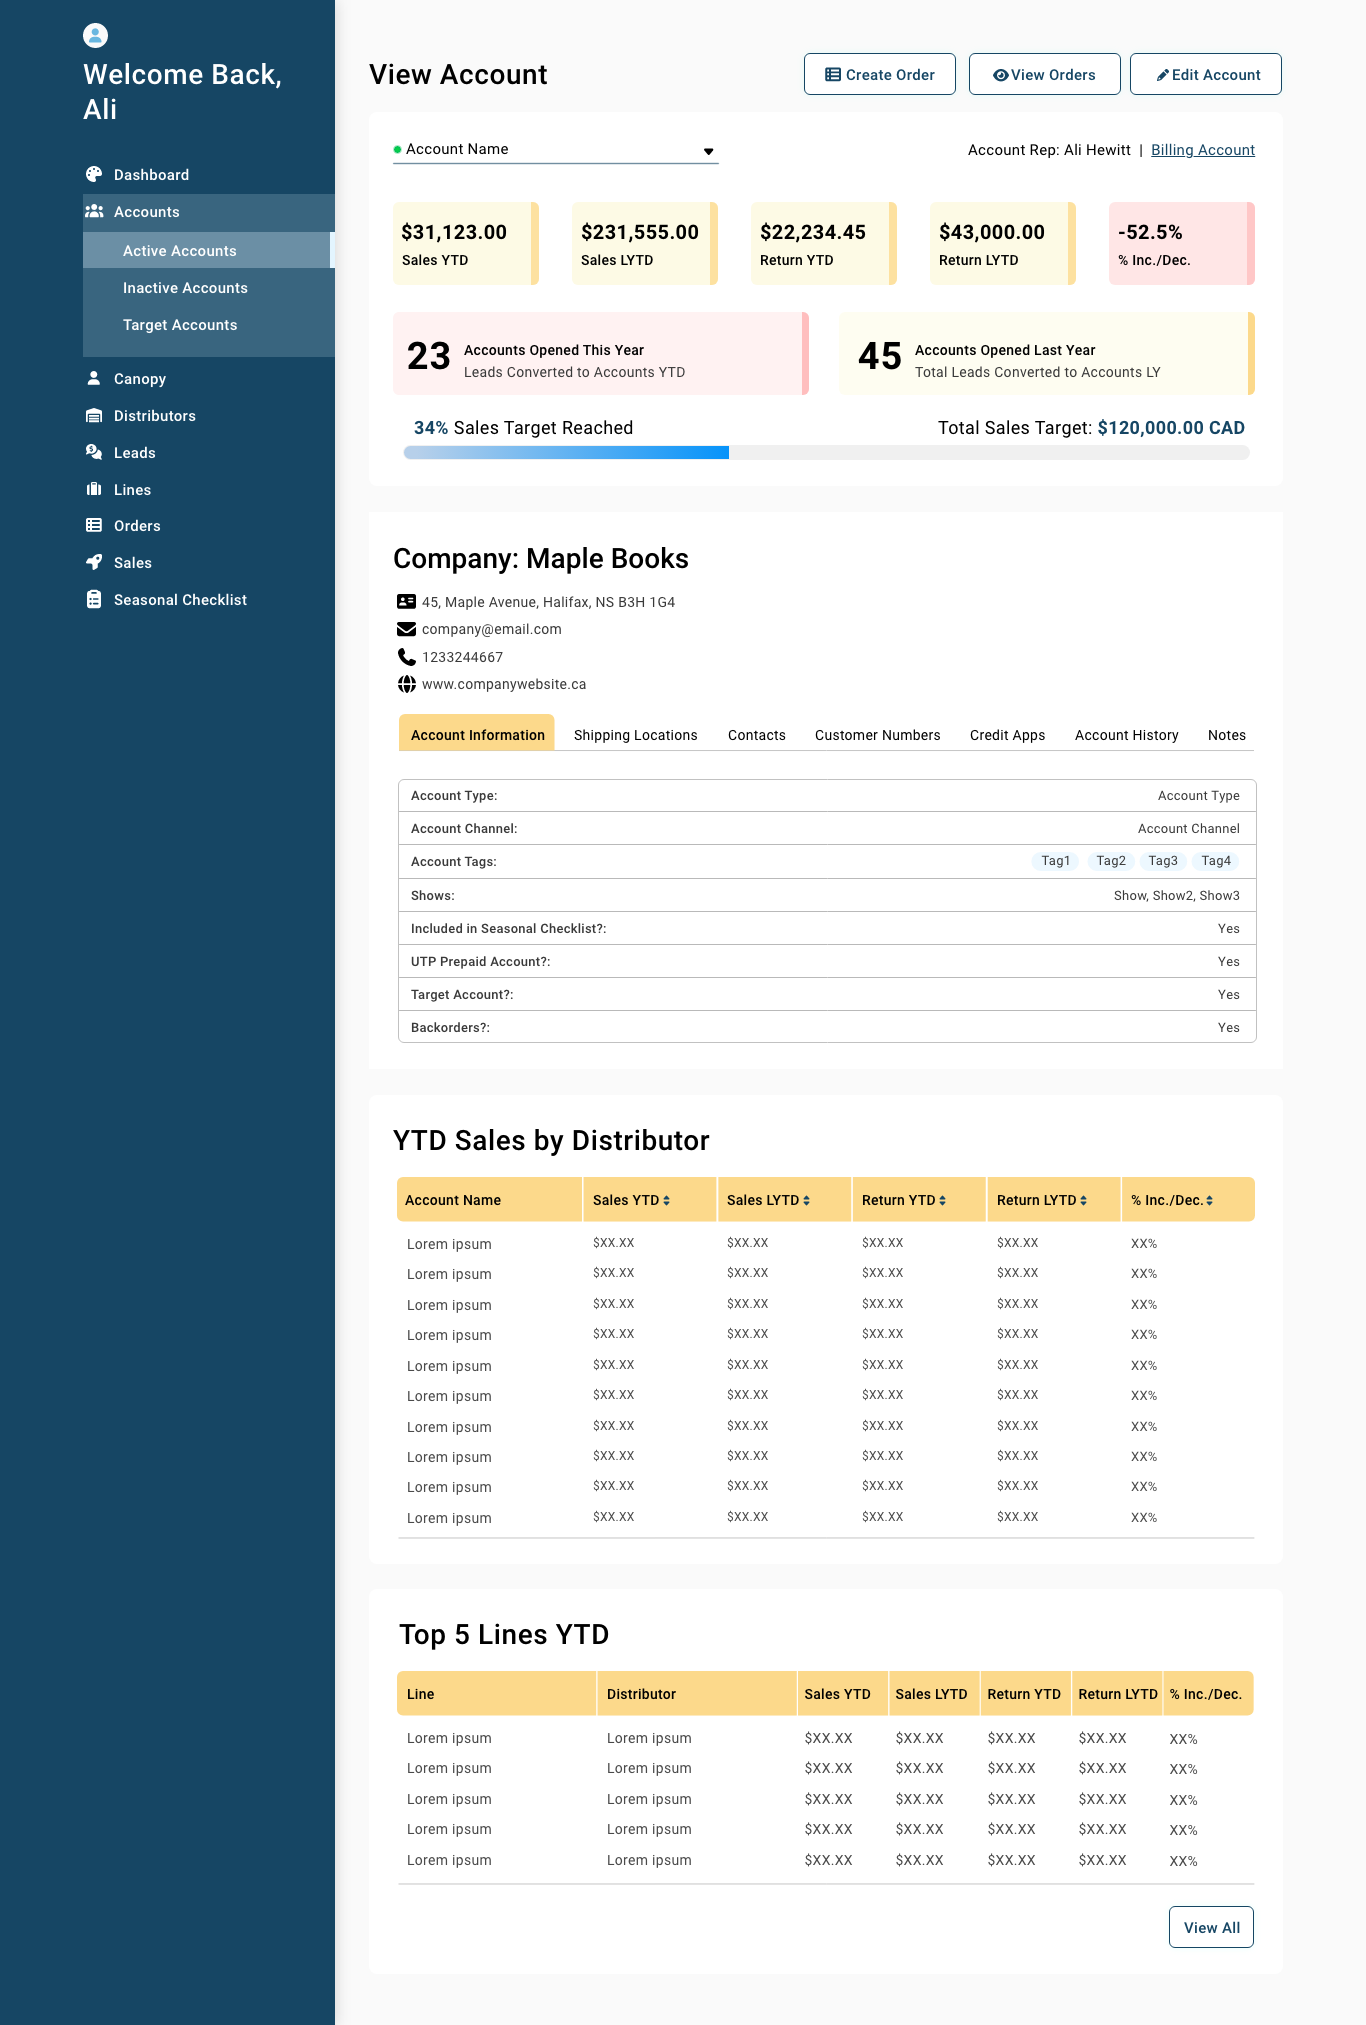Click the $22,234.45 Return YTD card
This screenshot has width=1366, height=2025.
824,243
